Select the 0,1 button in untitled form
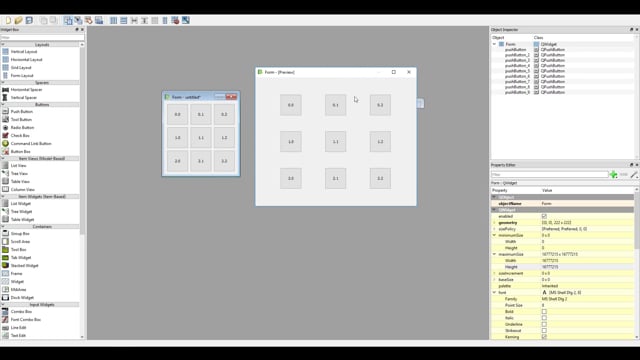This screenshot has width=640, height=360. point(201,114)
